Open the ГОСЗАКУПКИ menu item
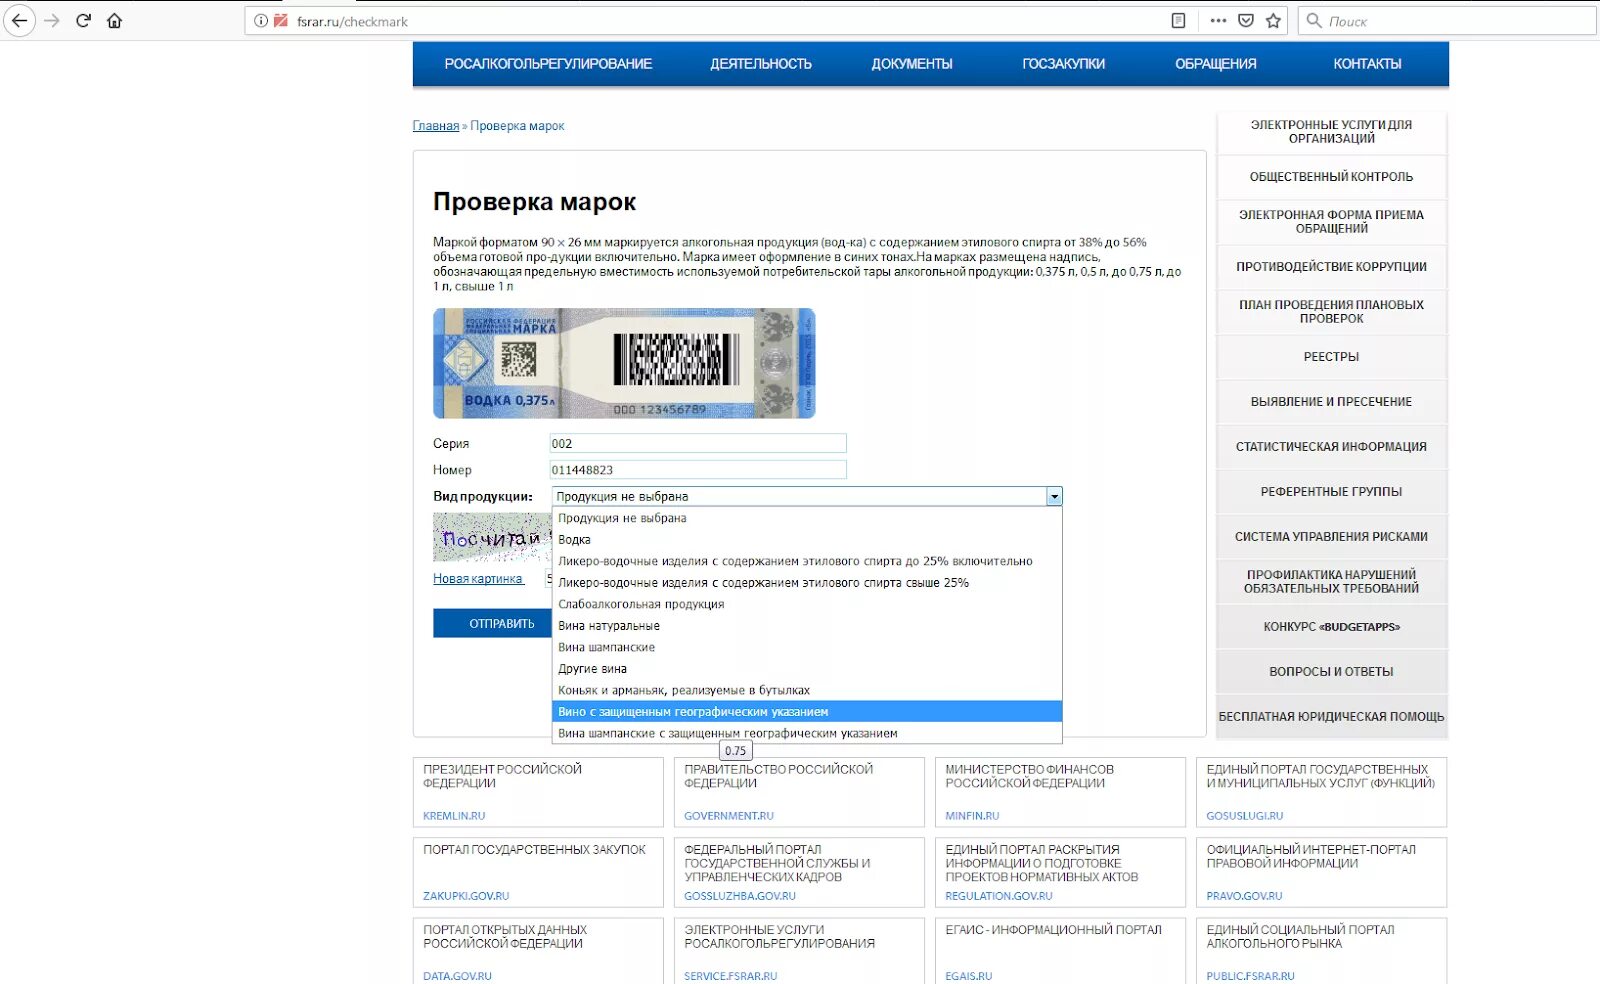The width and height of the screenshot is (1600, 984). pyautogui.click(x=1064, y=64)
